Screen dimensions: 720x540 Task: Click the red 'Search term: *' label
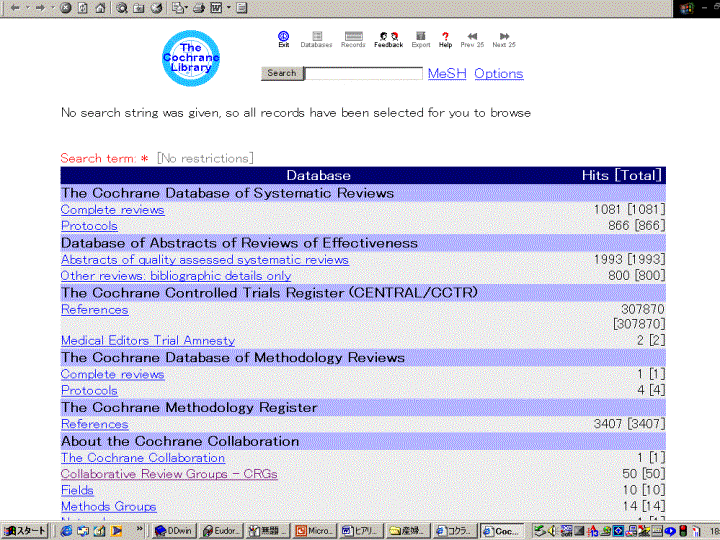tap(104, 158)
